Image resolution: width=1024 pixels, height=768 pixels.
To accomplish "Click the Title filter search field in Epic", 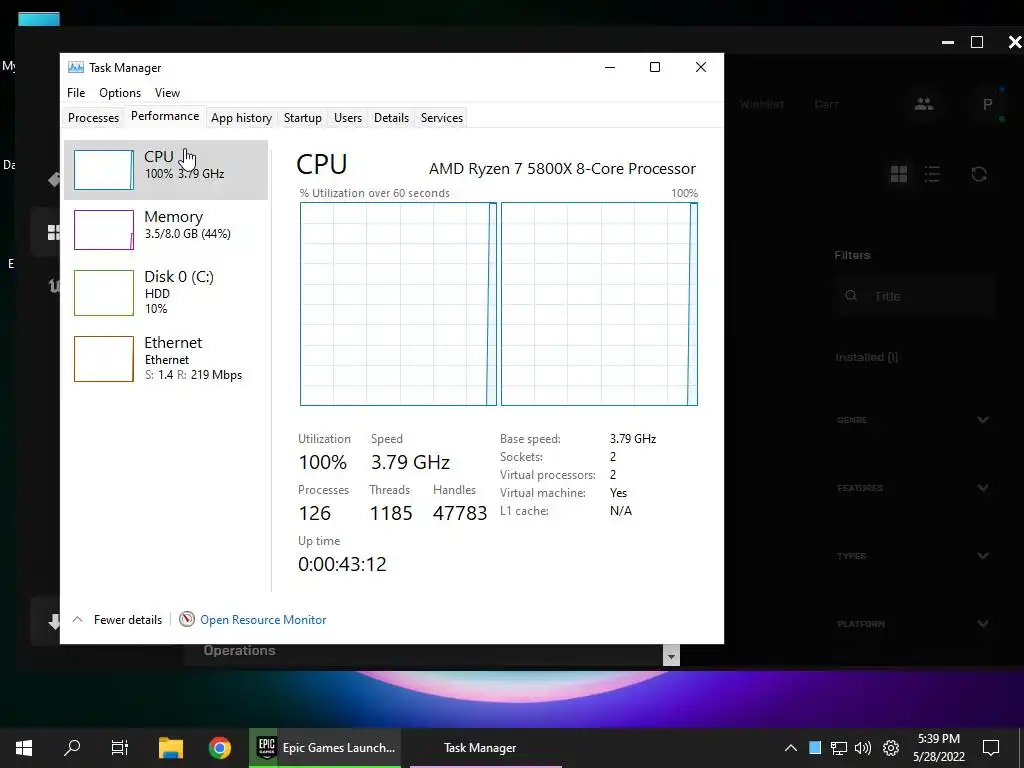I will coord(914,296).
